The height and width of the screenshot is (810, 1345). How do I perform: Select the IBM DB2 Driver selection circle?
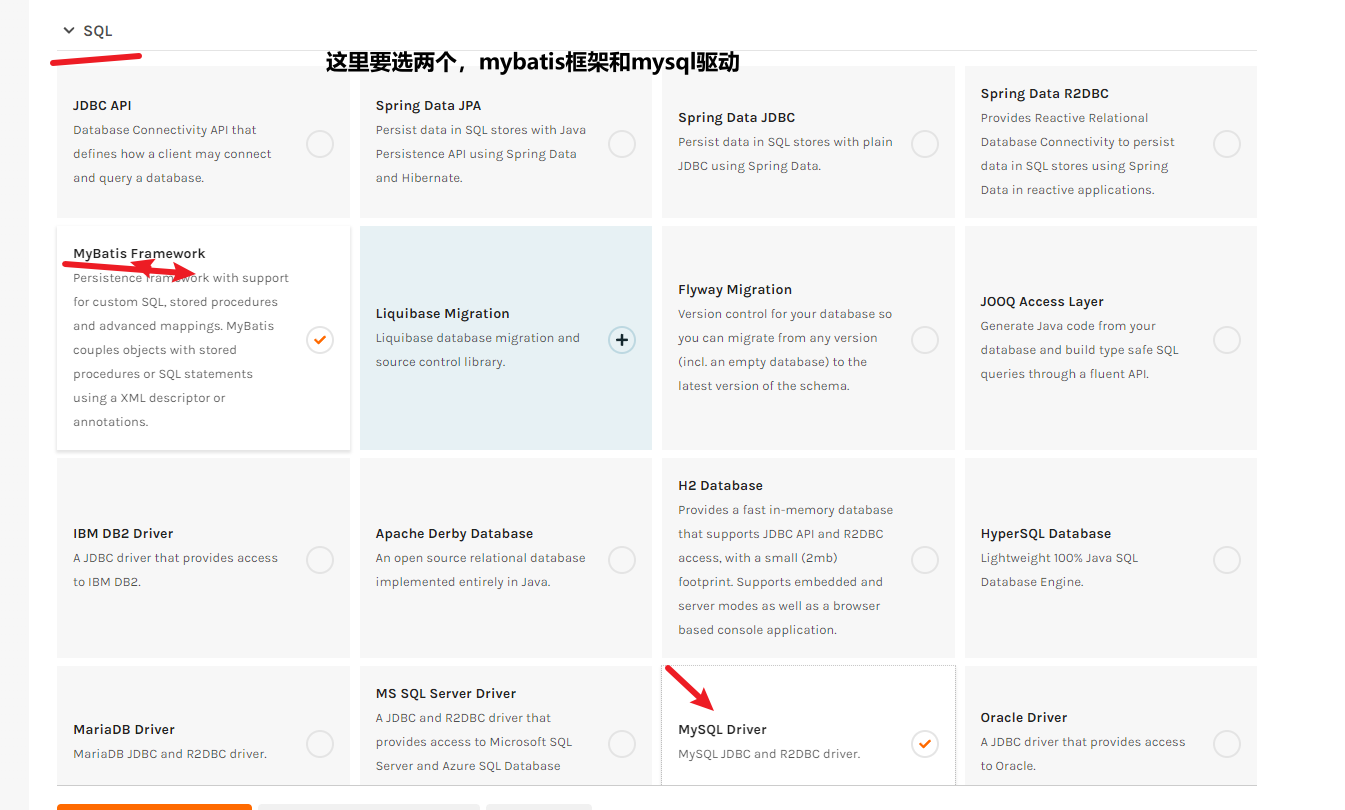click(x=319, y=559)
